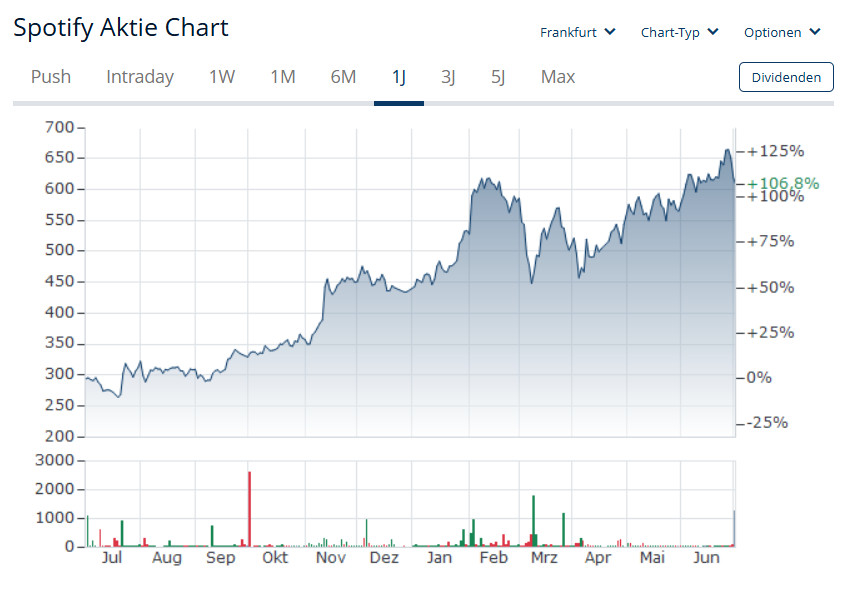Click the Feb month label
Screen dimensions: 845x591
(x=494, y=558)
